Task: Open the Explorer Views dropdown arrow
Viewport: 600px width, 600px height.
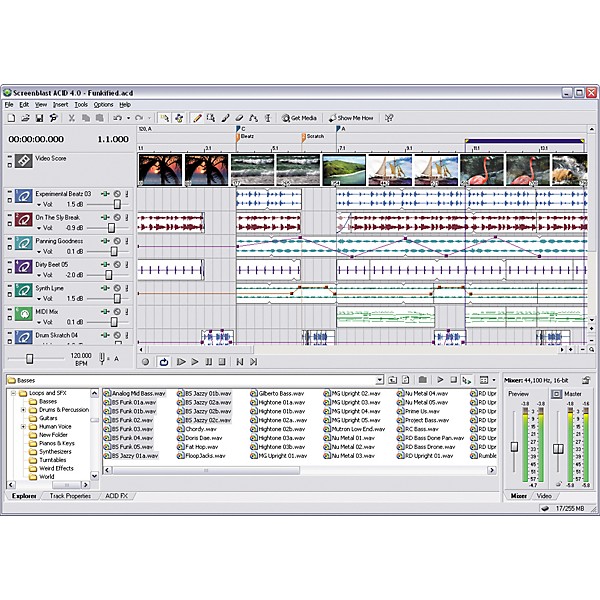Action: pos(494,380)
